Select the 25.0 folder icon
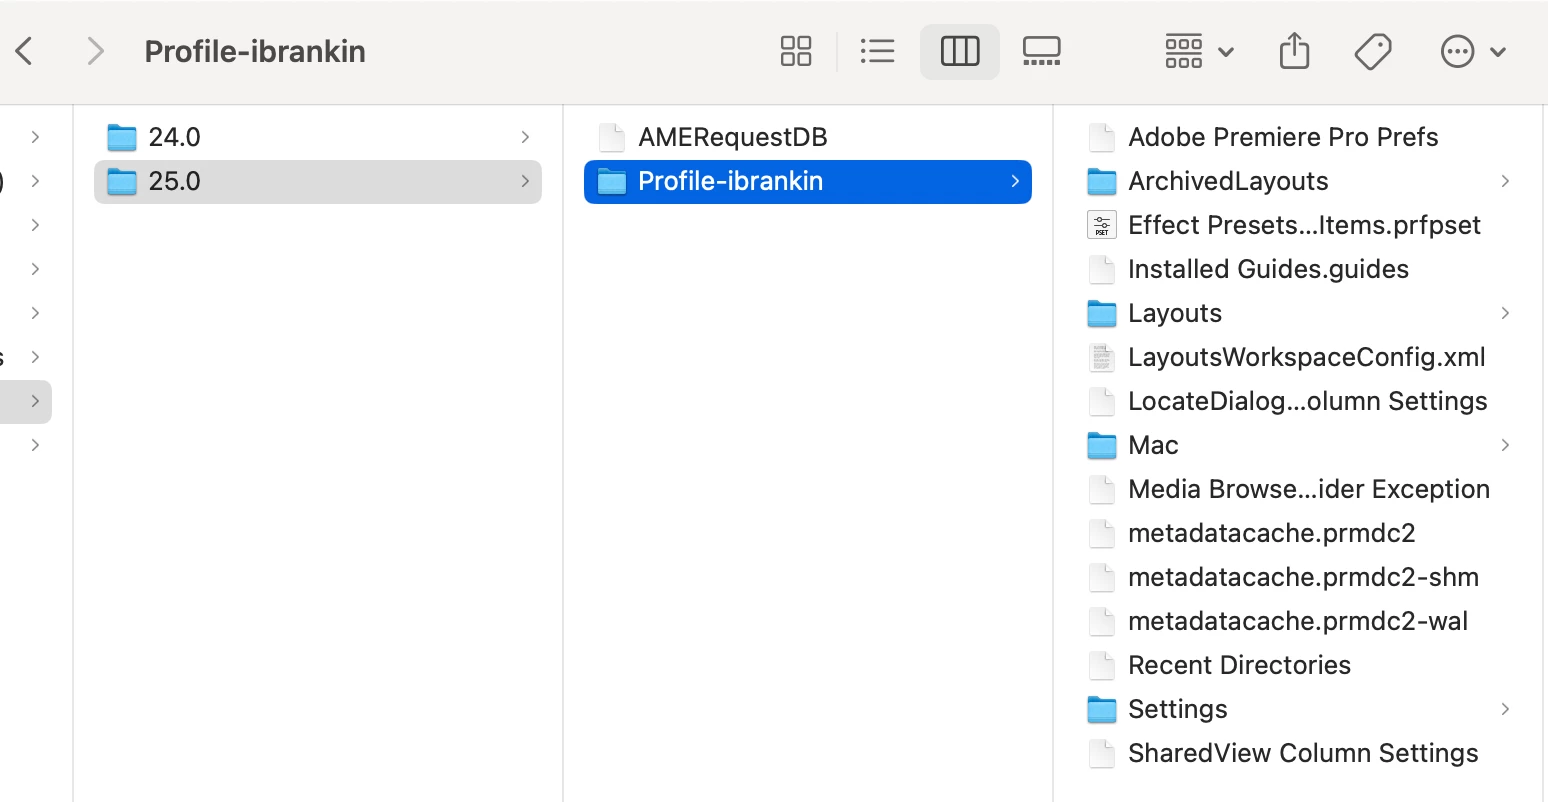Image resolution: width=1548 pixels, height=802 pixels. (x=122, y=181)
